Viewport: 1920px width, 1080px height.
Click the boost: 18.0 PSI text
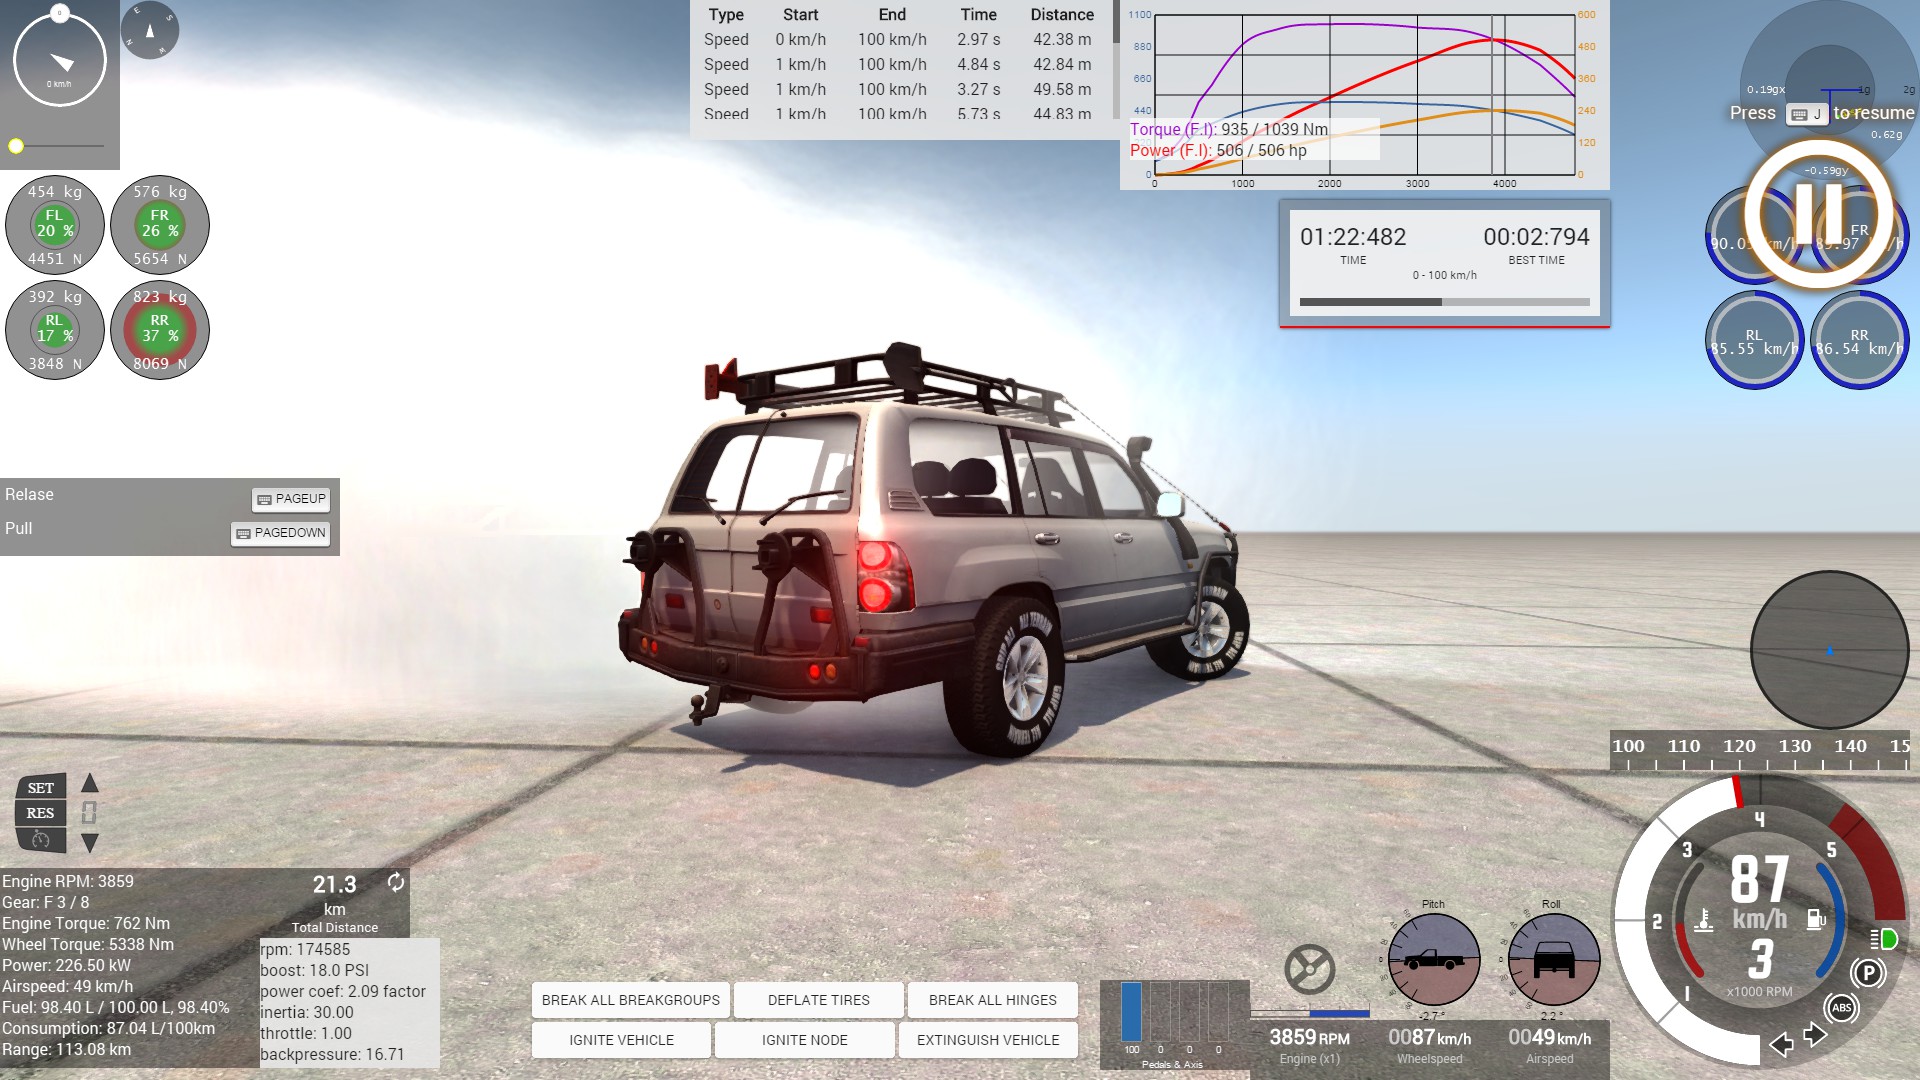pos(315,970)
